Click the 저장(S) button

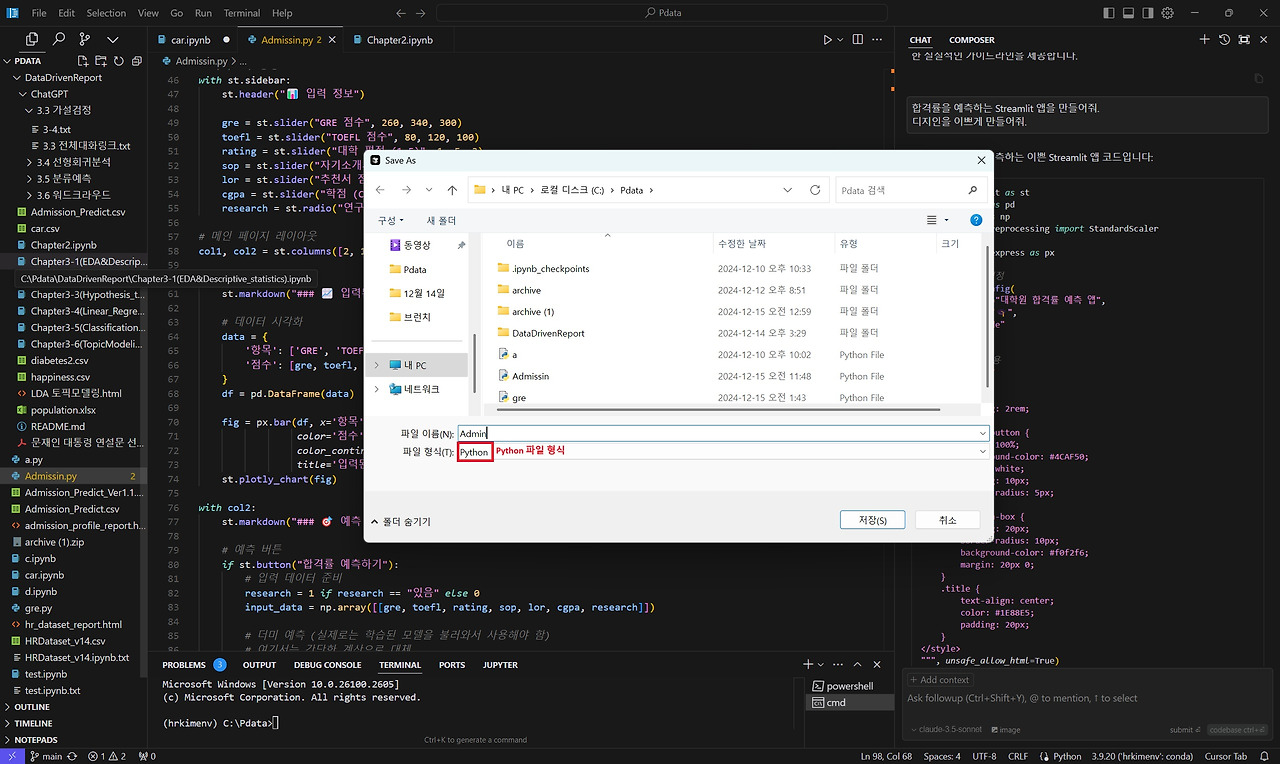click(x=873, y=520)
